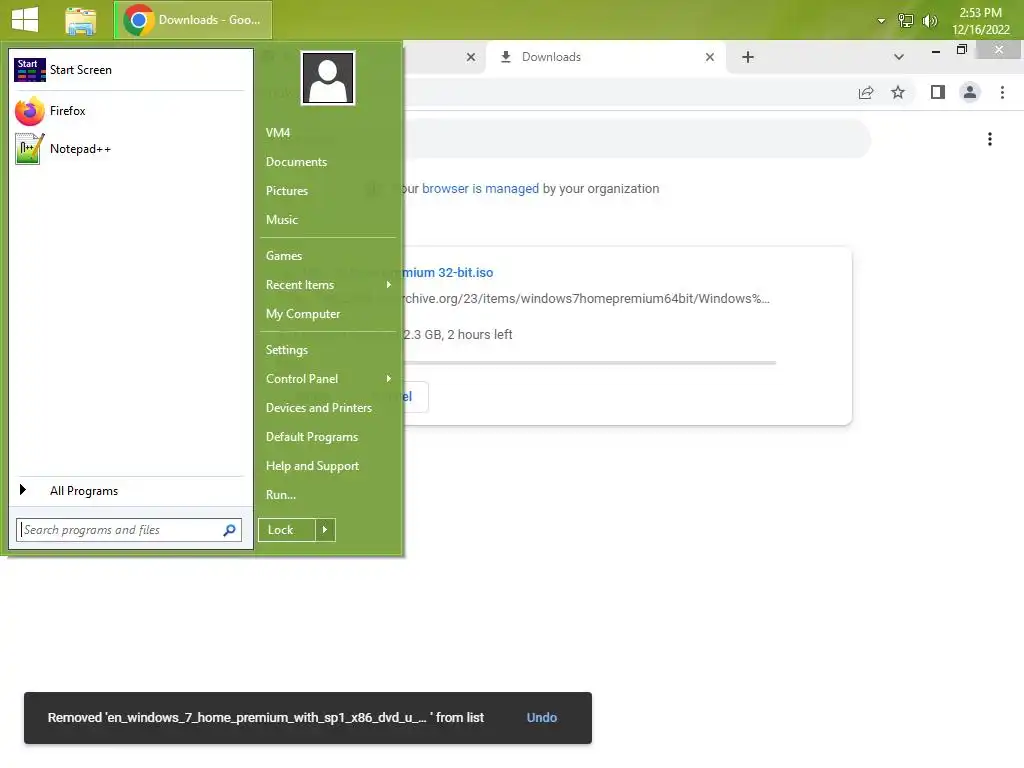Open the Chrome three-dot menu

pos(1002,93)
